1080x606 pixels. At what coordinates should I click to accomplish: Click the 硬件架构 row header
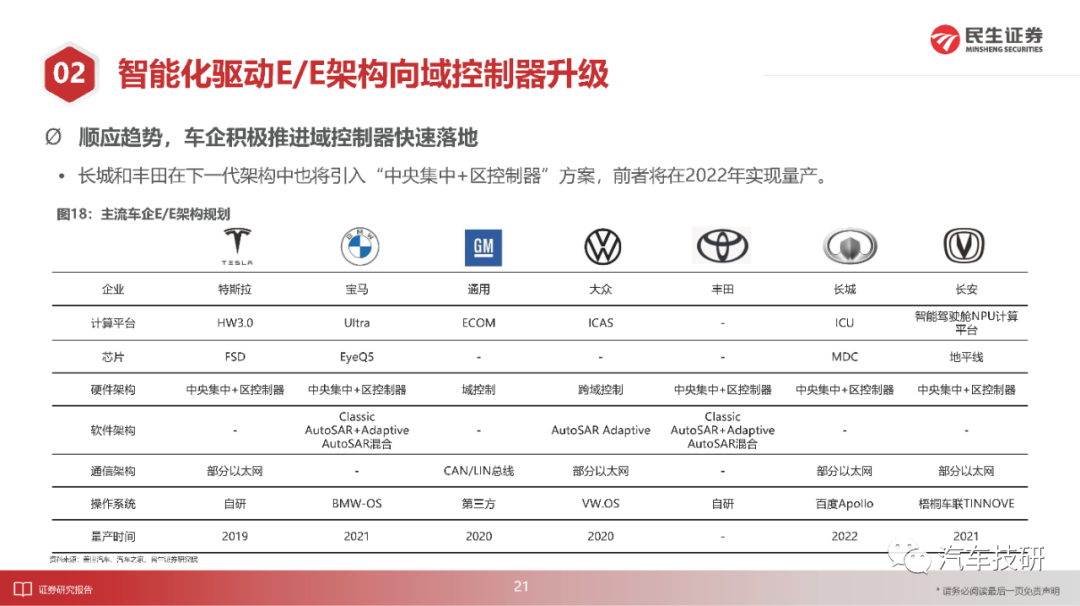(113, 390)
